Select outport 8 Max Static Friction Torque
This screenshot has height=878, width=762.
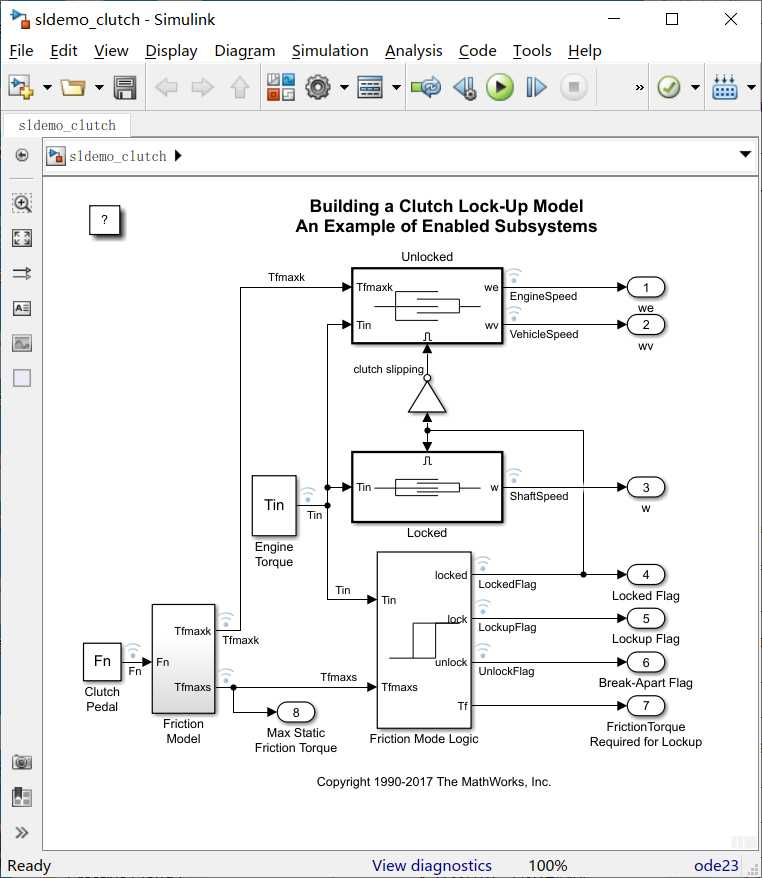tap(296, 712)
